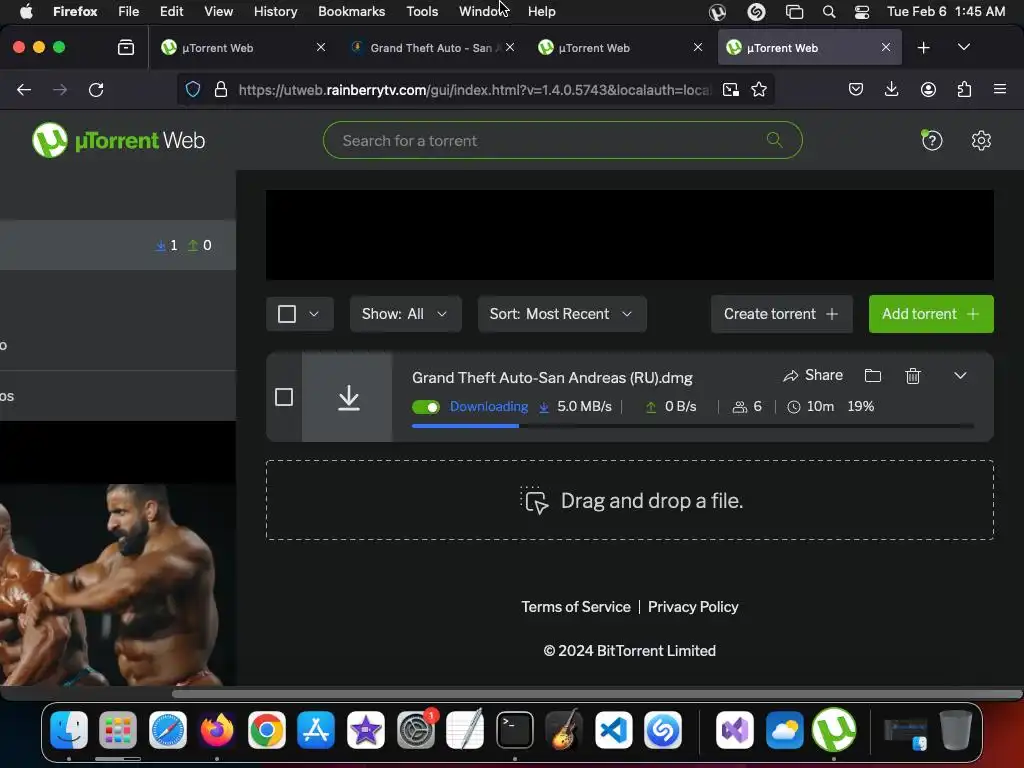Viewport: 1024px width, 768px height.
Task: Open the Privacy Policy link
Action: (693, 607)
